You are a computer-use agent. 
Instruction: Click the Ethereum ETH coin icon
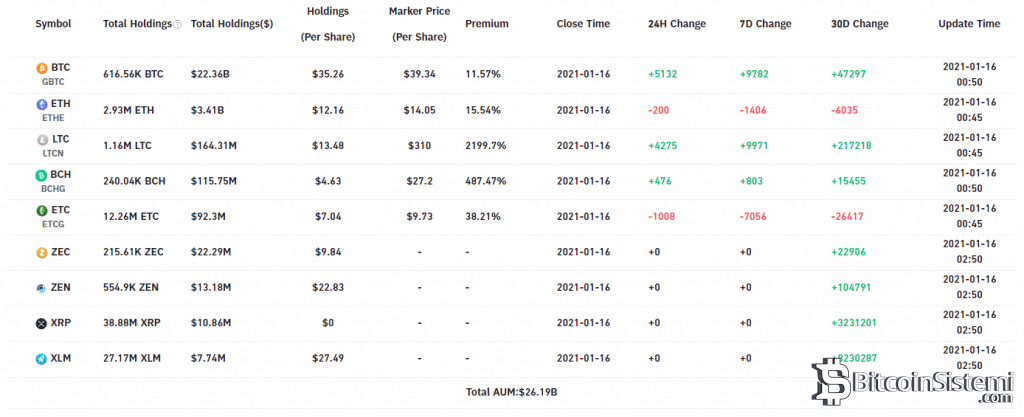coord(42,104)
